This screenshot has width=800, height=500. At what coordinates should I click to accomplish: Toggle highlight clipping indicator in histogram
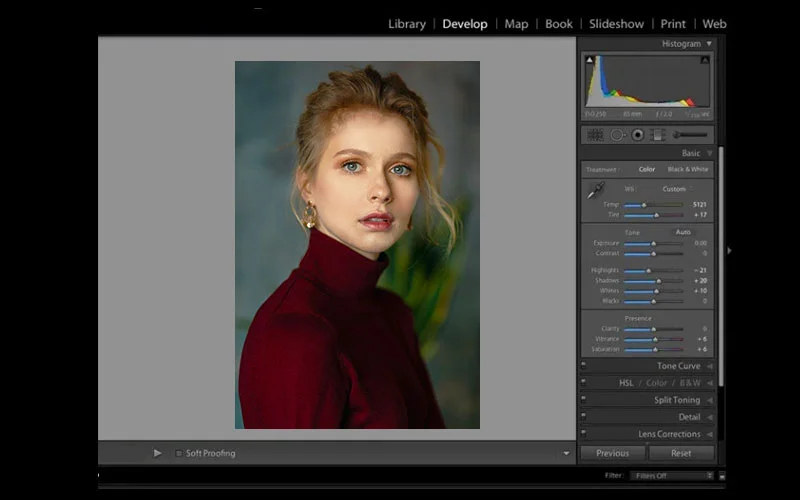tap(705, 60)
